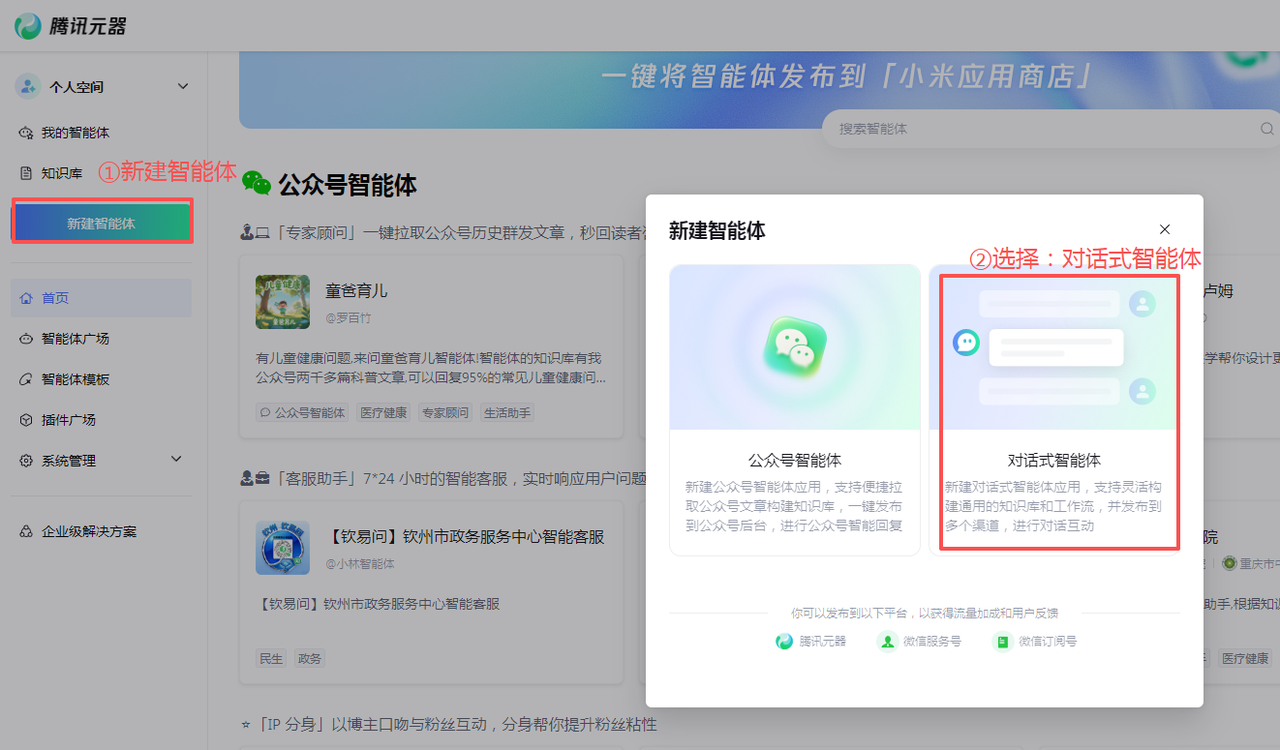The width and height of the screenshot is (1280, 750).
Task: Click the author name @小林智能体
Action: [x=360, y=564]
